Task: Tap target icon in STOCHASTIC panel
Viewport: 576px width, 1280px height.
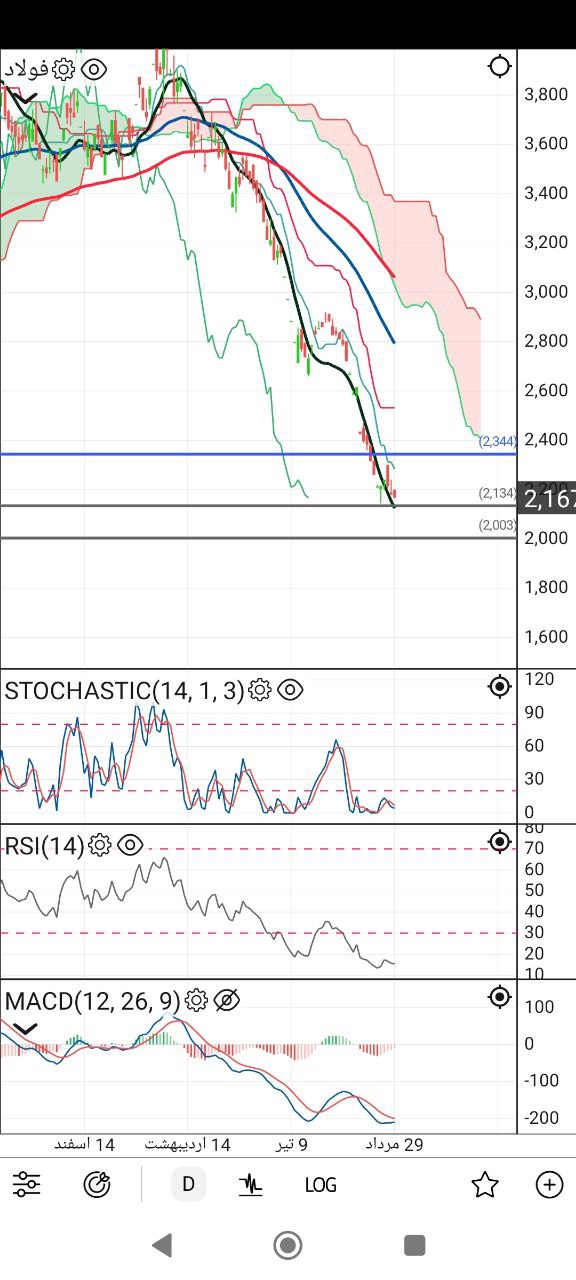Action: tap(499, 687)
